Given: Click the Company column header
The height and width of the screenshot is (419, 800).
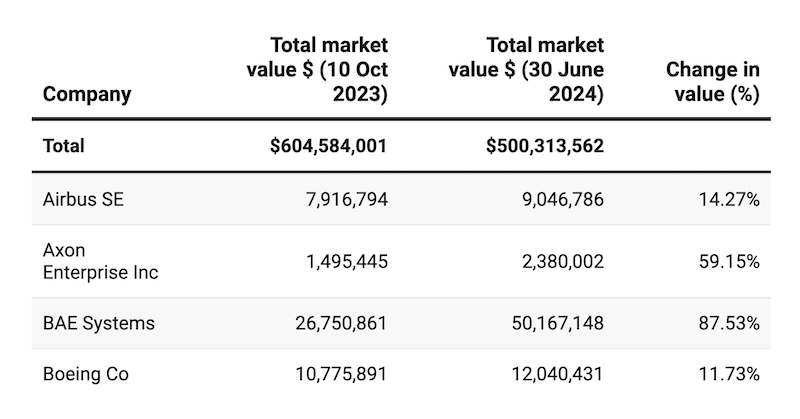Looking at the screenshot, I should 87,95.
